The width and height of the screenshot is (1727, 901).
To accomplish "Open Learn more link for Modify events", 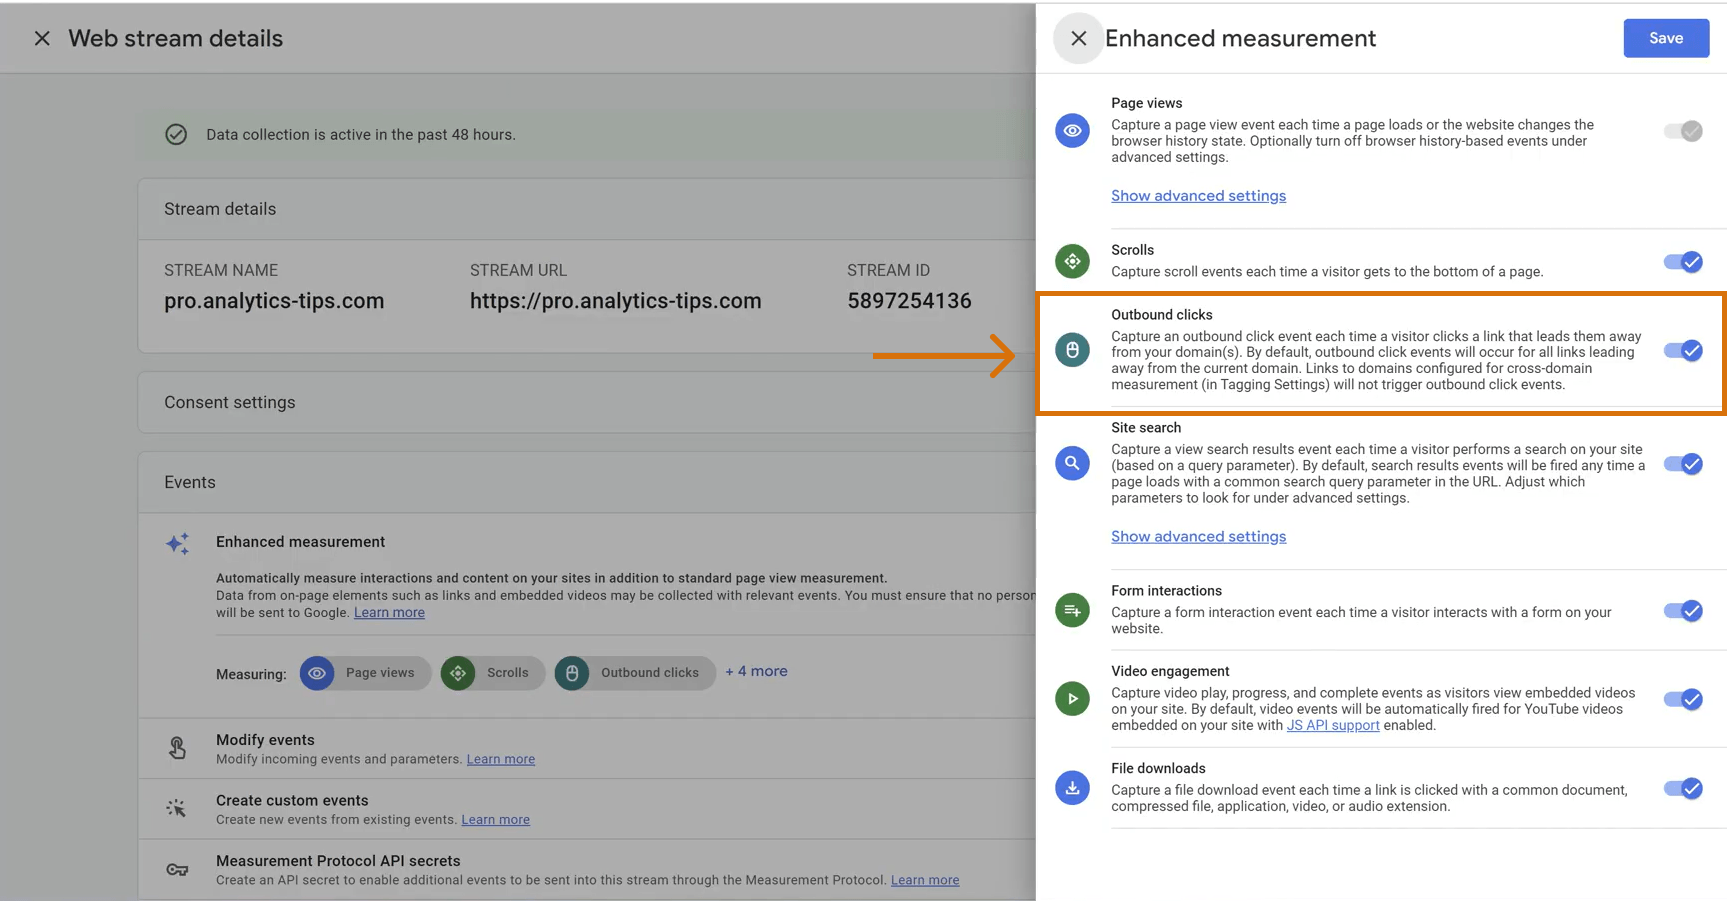I will click(500, 759).
